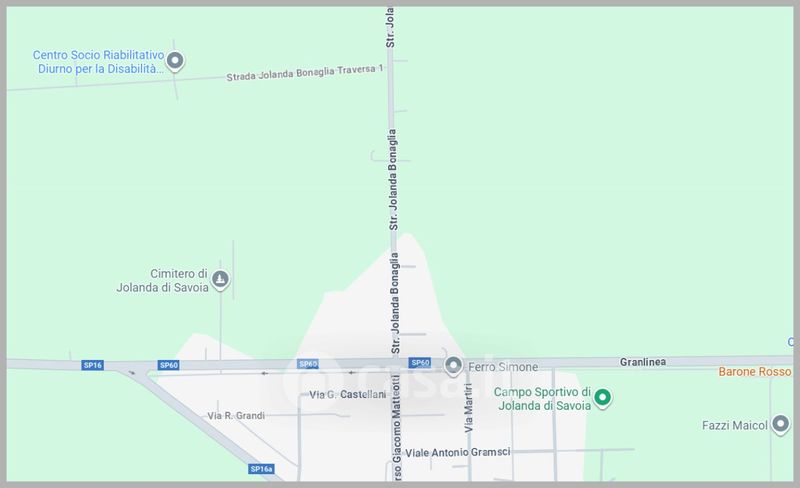The image size is (800, 488).
Task: Click the Fazzi Maicol map pin
Action: point(780,424)
